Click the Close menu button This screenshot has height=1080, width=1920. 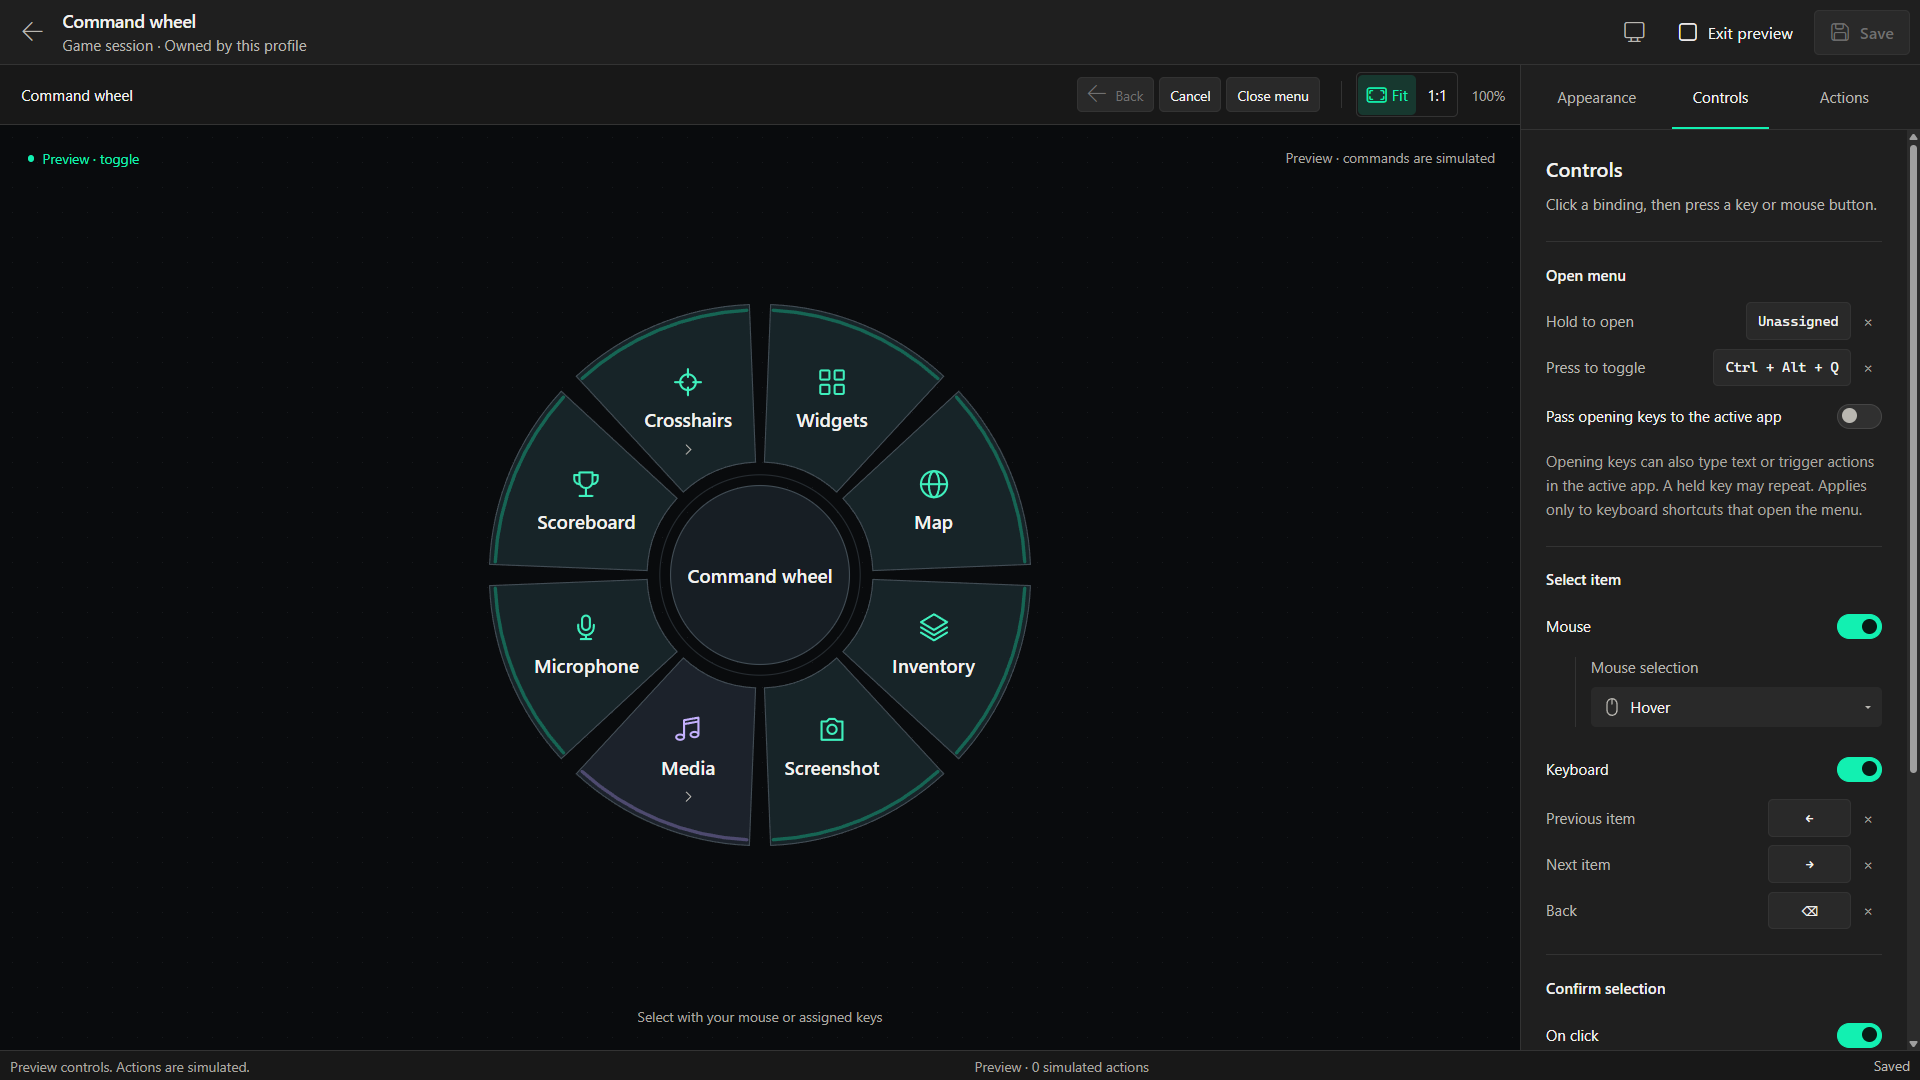click(x=1273, y=95)
